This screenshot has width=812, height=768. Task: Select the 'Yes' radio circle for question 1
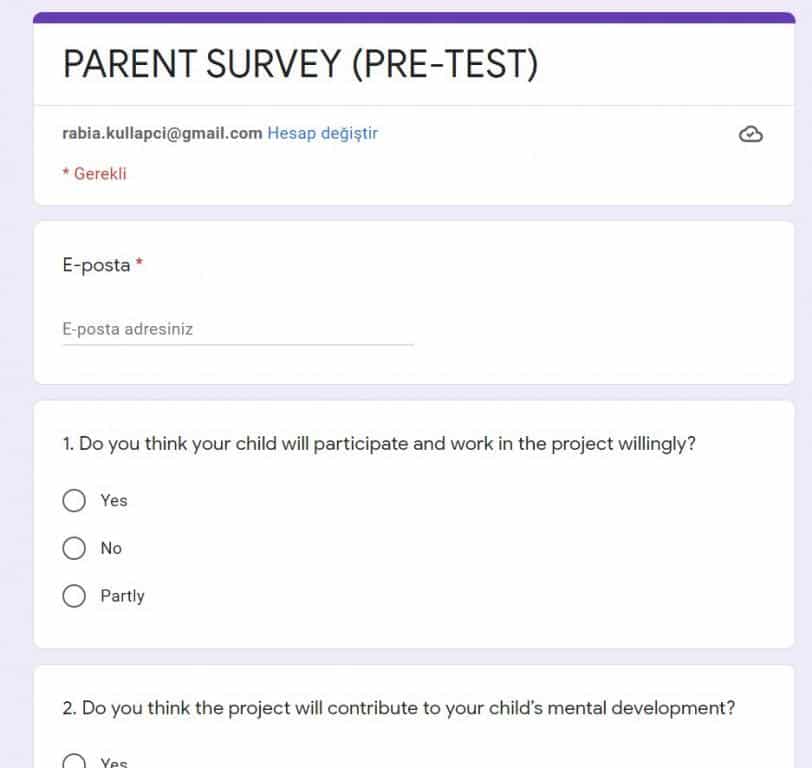click(x=74, y=500)
